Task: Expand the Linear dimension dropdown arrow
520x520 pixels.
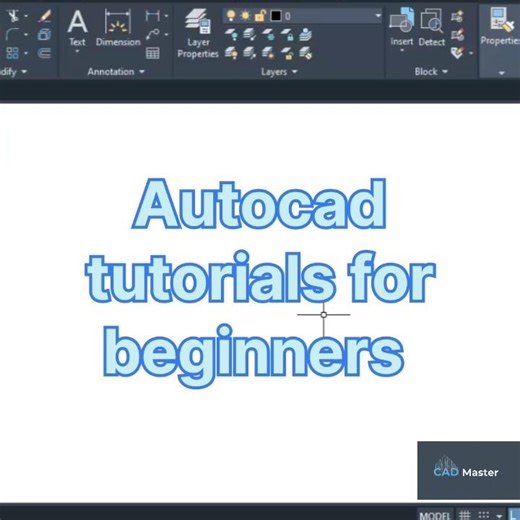Action: tap(166, 16)
